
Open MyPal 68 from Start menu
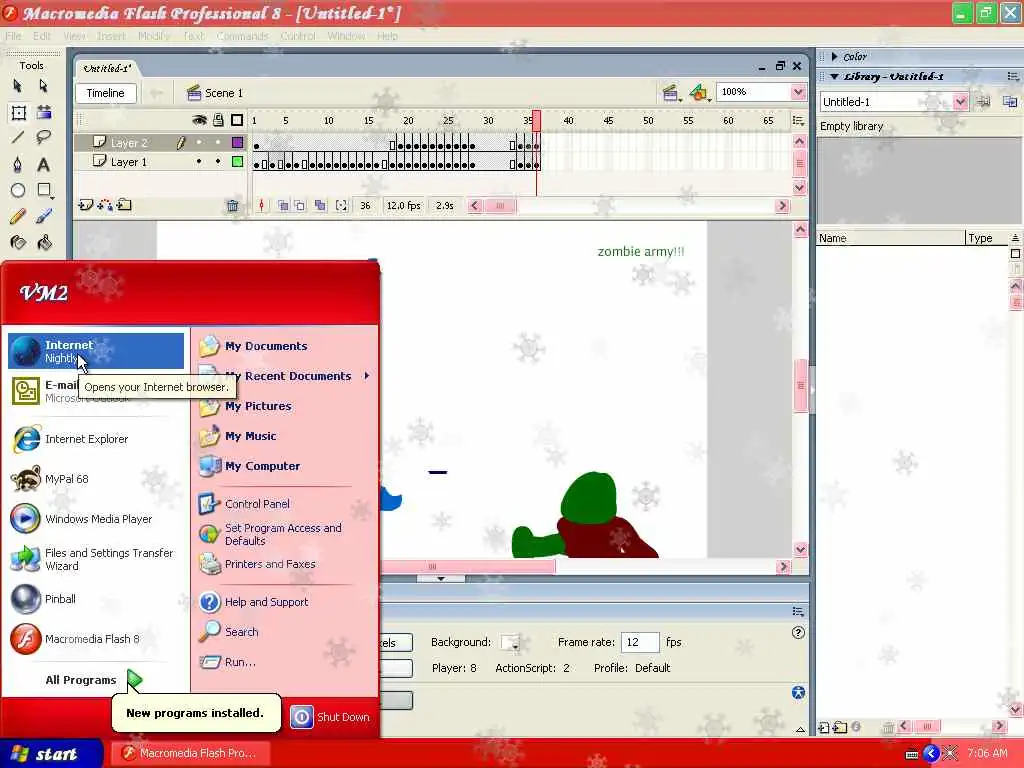[x=96, y=479]
